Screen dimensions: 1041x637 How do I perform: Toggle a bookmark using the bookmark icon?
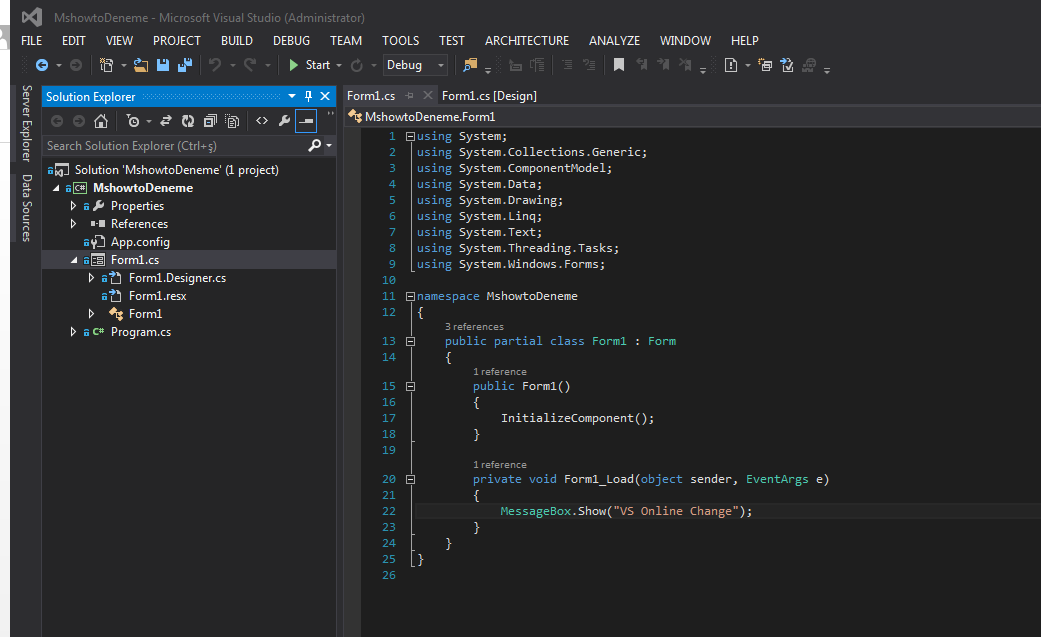tap(619, 65)
